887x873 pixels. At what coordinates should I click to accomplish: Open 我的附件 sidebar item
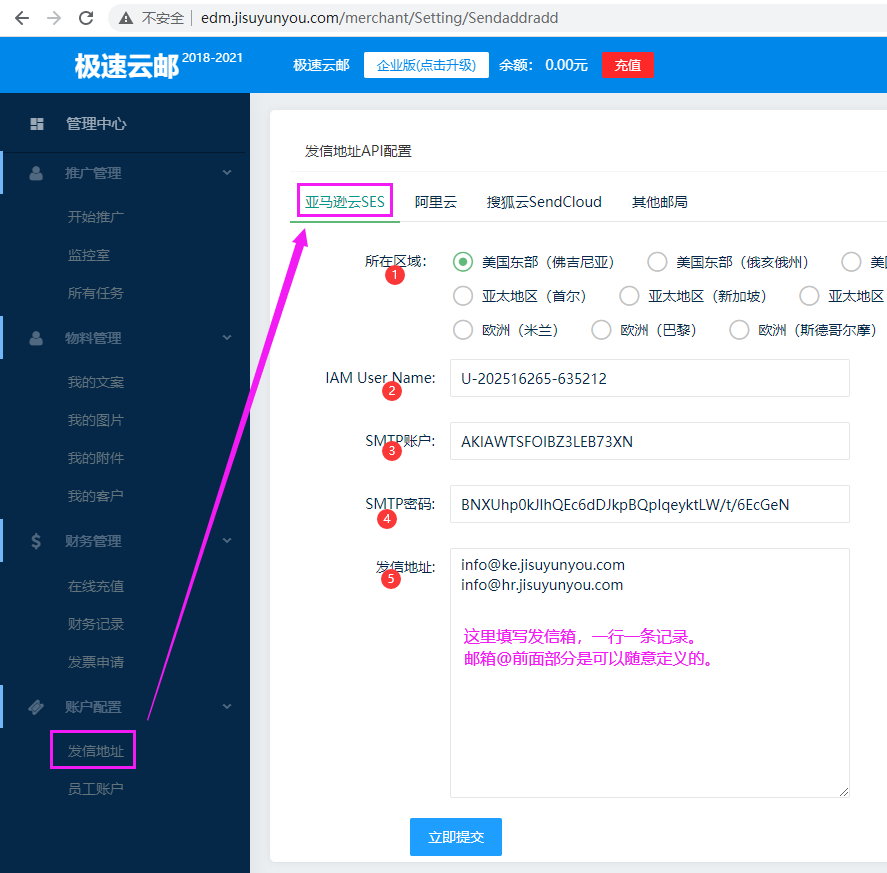96,458
